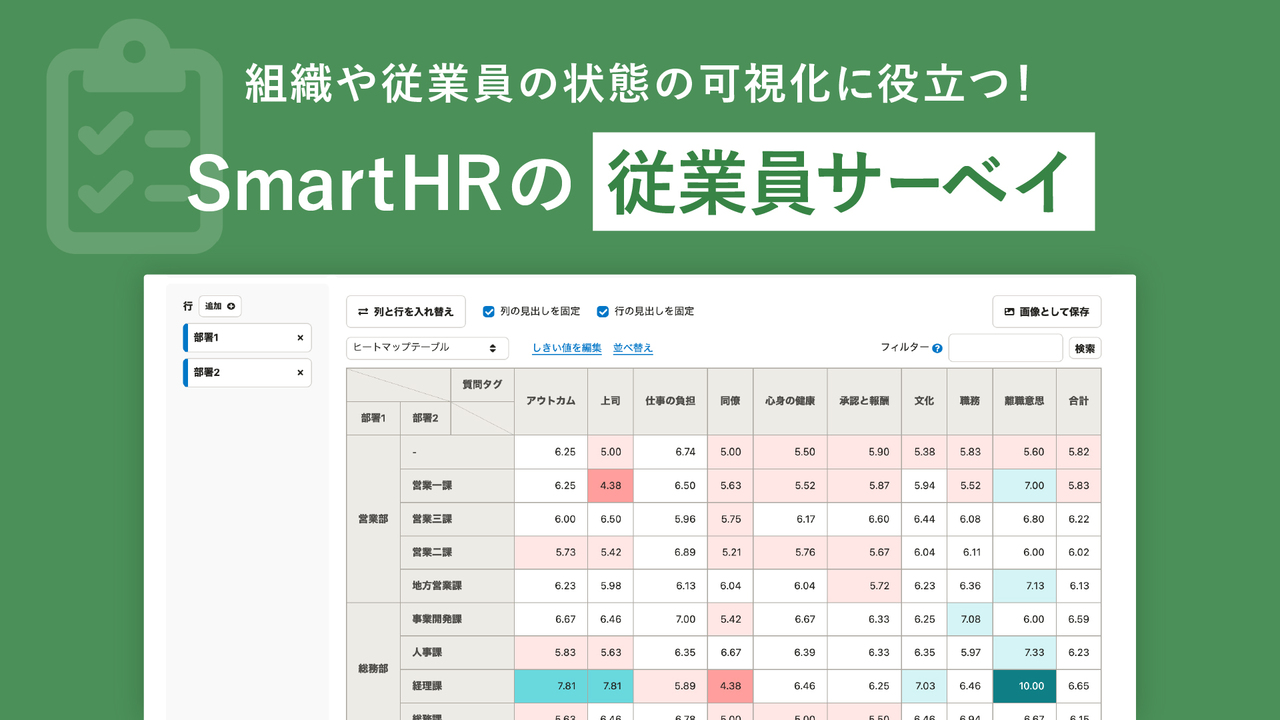Click 画像として保存 button
Image resolution: width=1280 pixels, height=720 pixels.
coord(1047,312)
